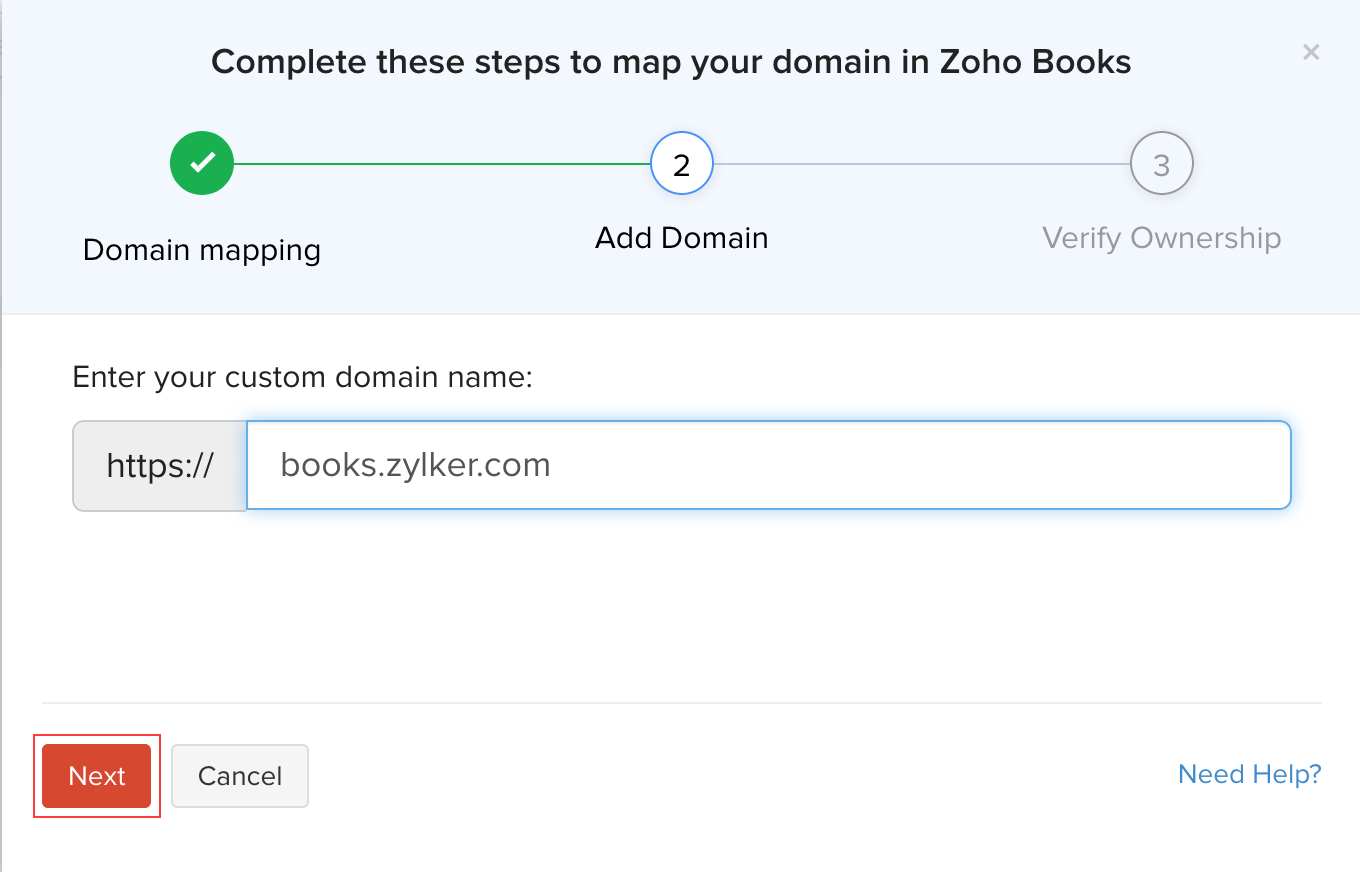Click the 'Enter your custom domain name' label
Image resolution: width=1360 pixels, height=872 pixels.
[x=302, y=377]
